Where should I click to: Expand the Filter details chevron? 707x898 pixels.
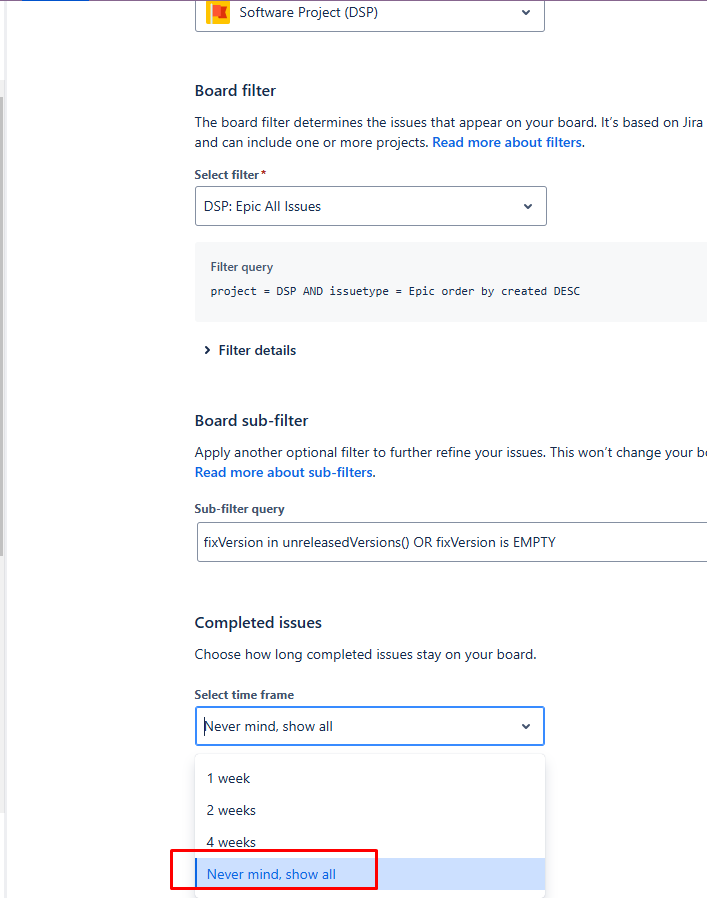207,350
